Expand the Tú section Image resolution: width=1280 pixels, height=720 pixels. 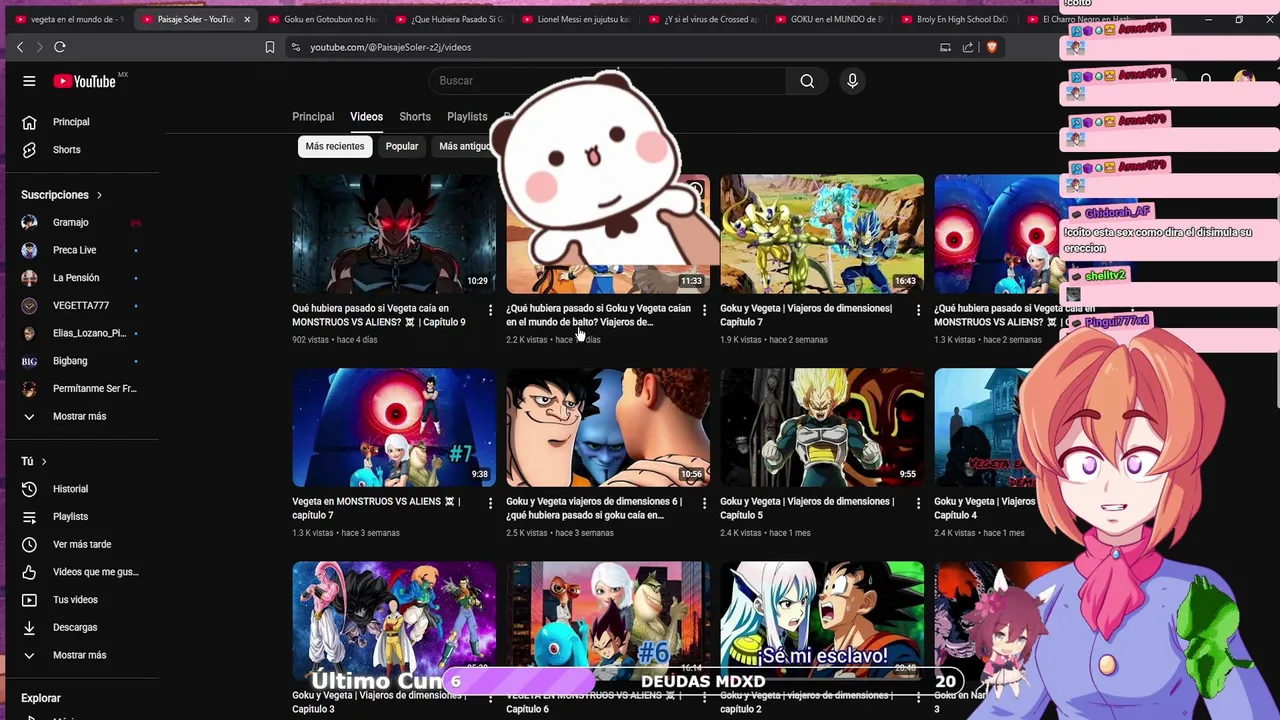(34, 461)
